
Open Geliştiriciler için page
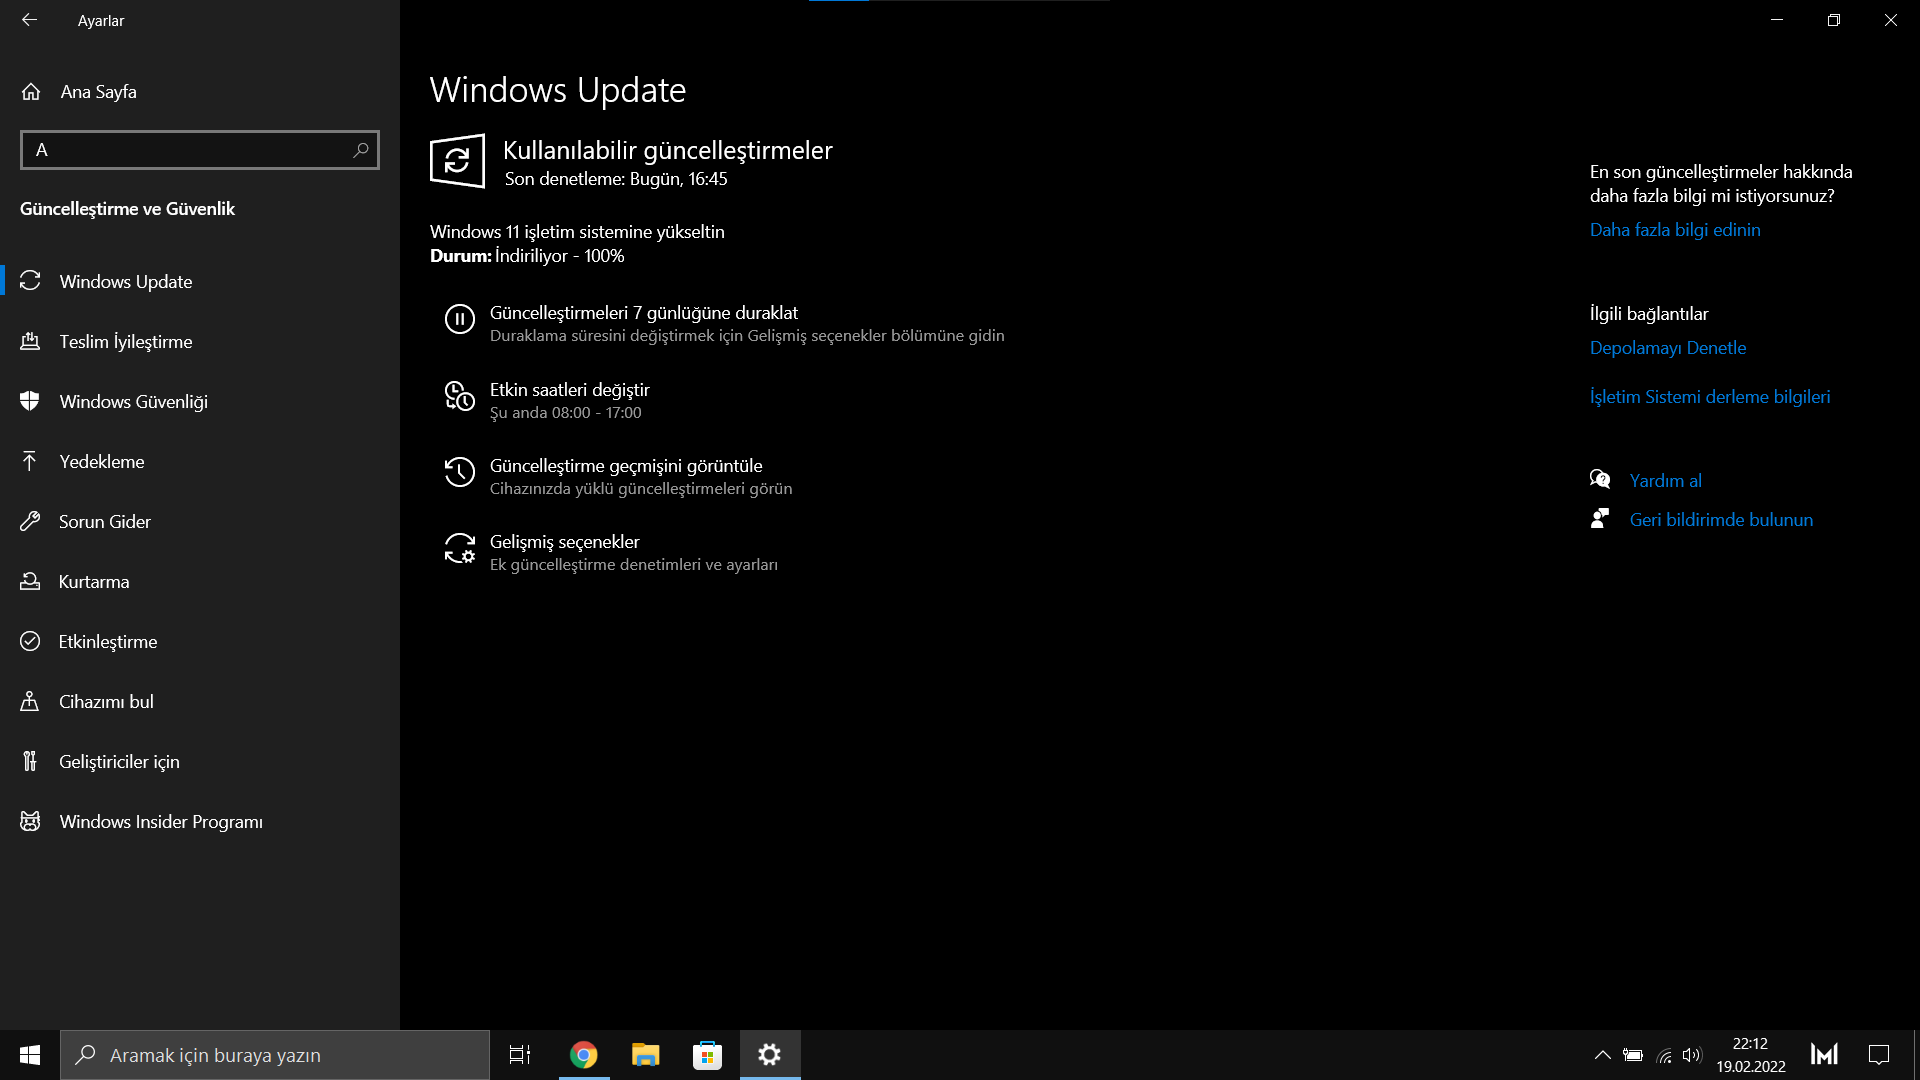[200, 762]
